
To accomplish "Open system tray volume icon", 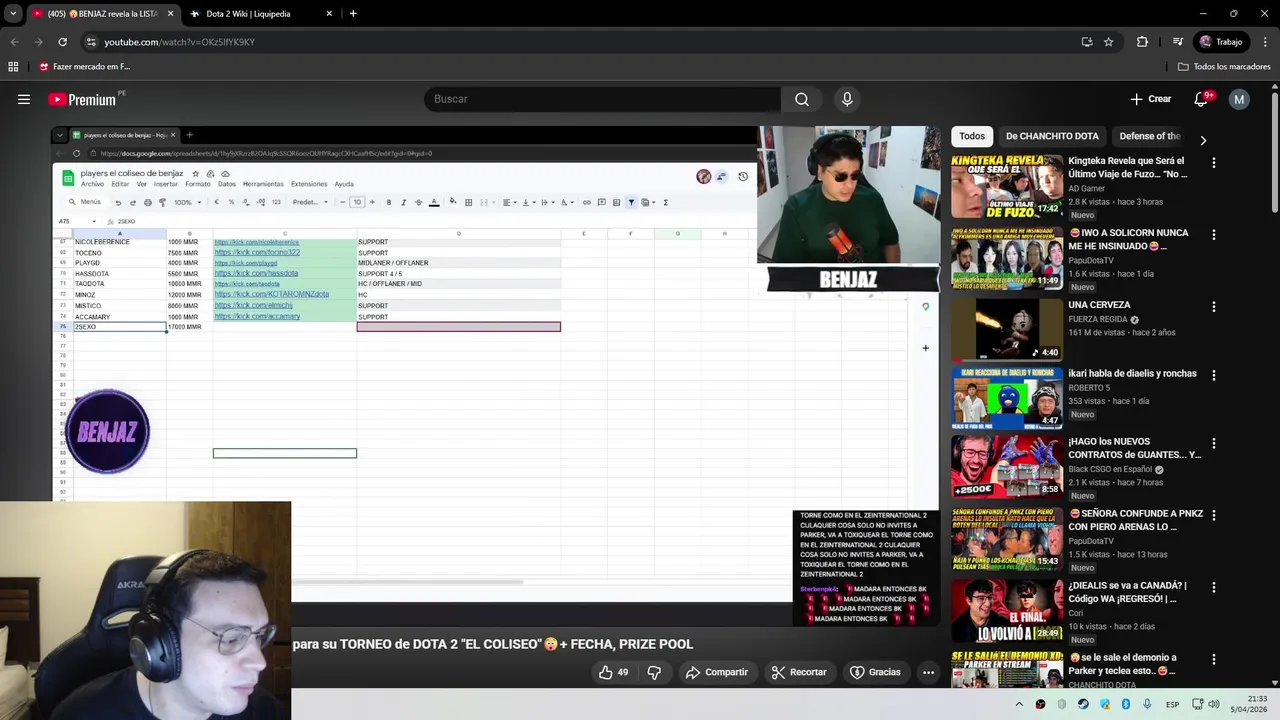I will tap(1213, 704).
